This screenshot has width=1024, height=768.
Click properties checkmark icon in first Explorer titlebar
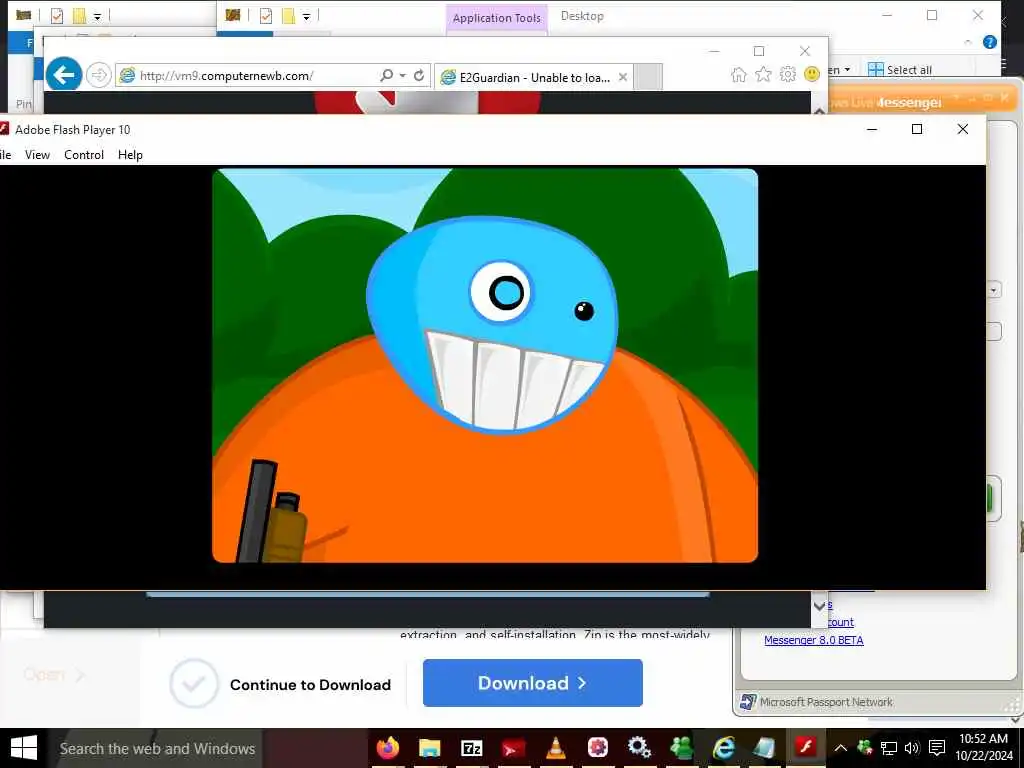[x=57, y=16]
